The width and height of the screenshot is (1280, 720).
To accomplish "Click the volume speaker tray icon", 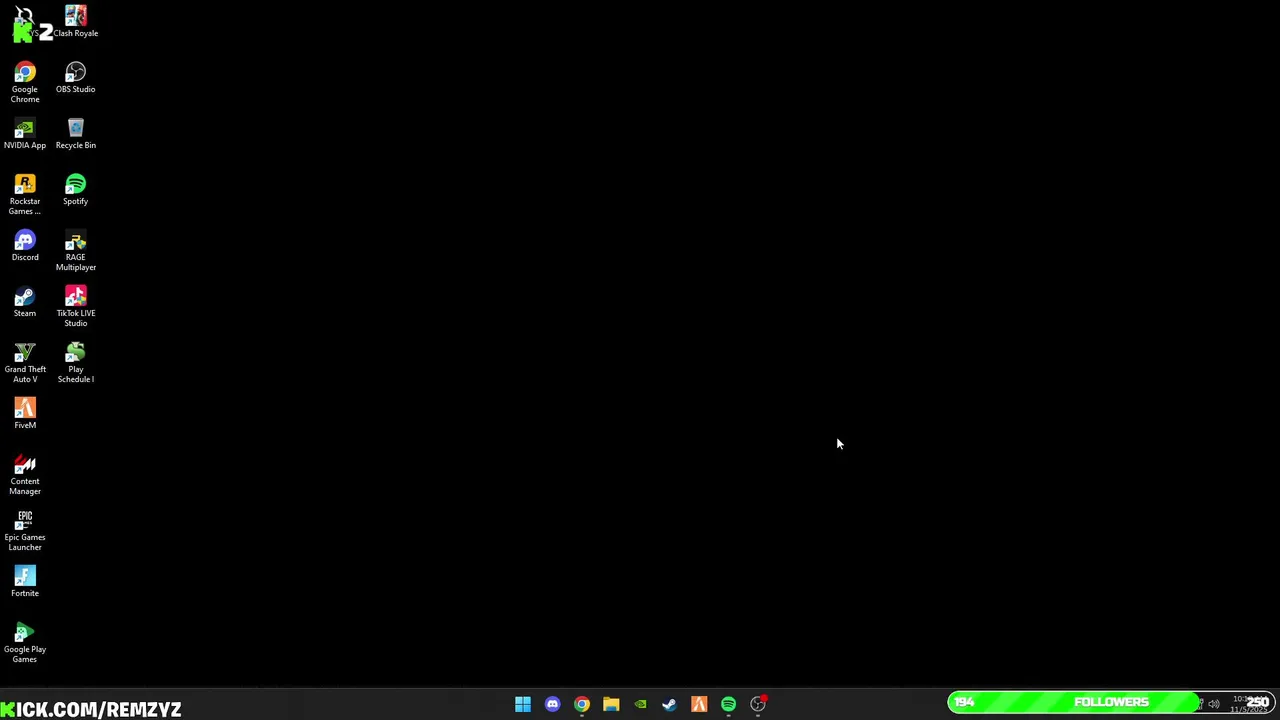I will (x=1214, y=704).
